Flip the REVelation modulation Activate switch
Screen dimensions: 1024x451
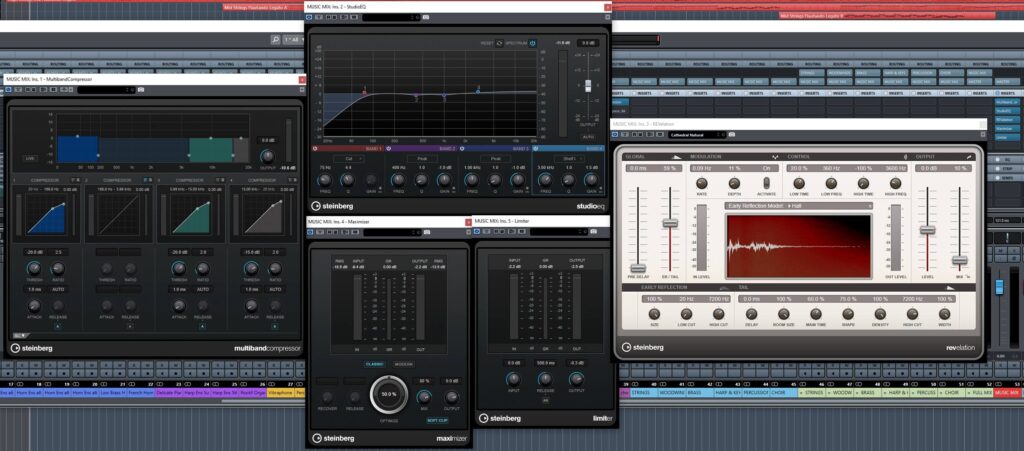coord(766,183)
